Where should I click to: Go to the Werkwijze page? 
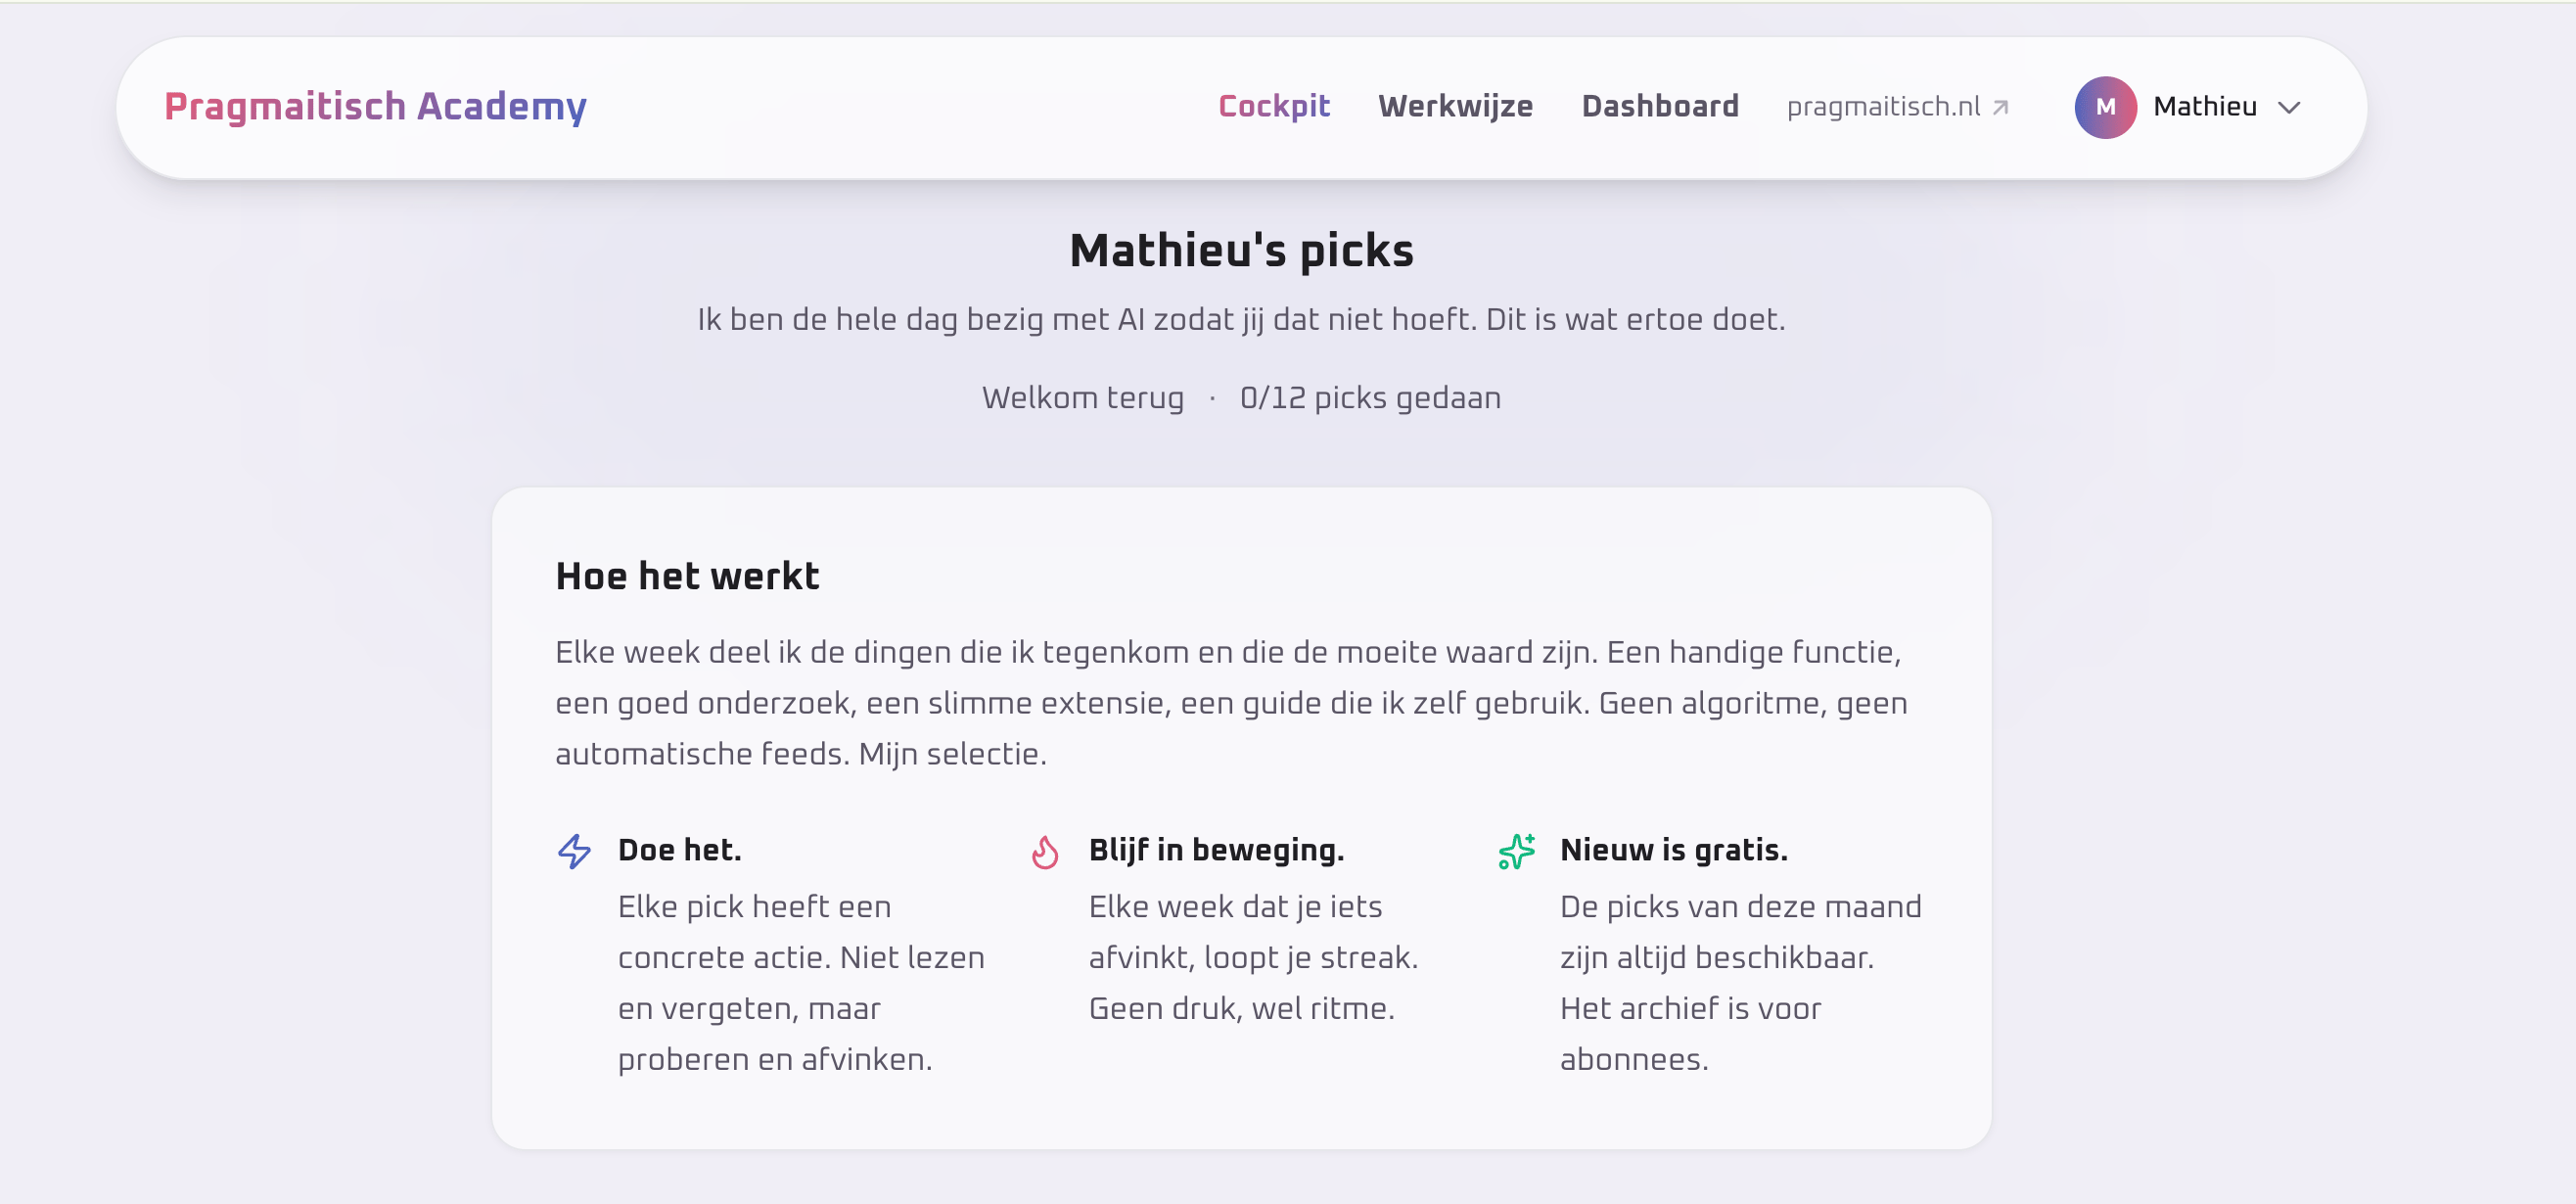(x=1454, y=107)
